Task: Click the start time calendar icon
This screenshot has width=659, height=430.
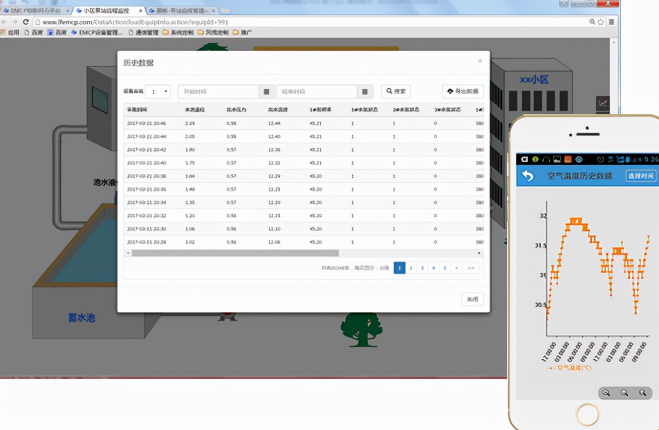Action: (x=266, y=91)
